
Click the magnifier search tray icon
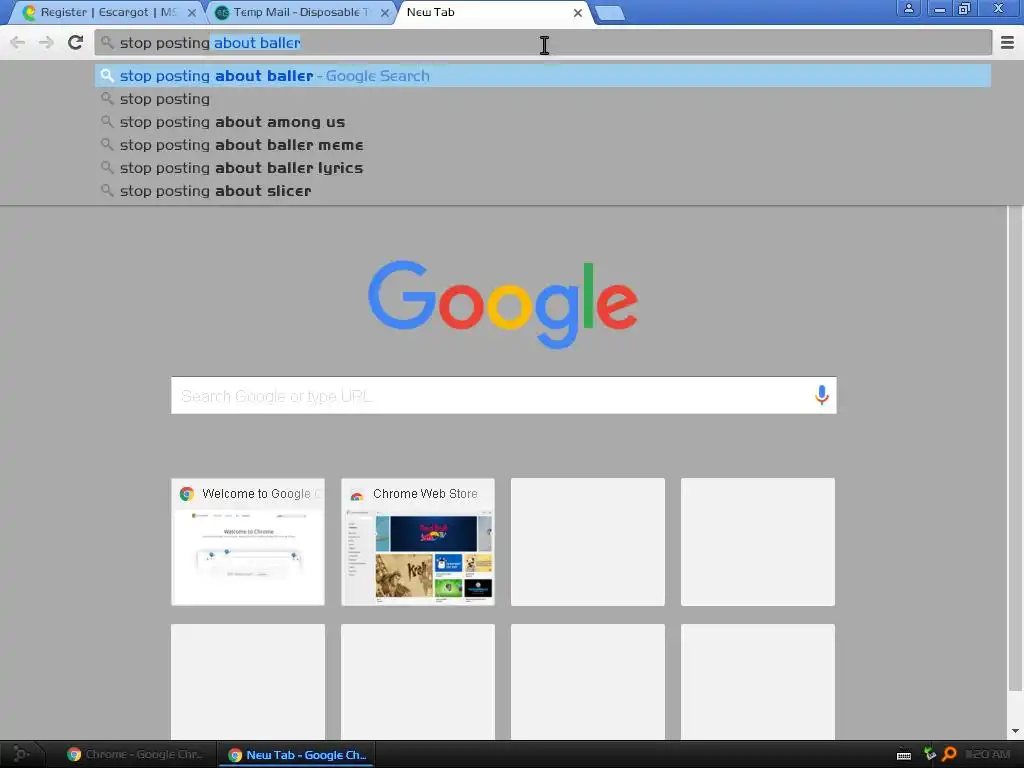pyautogui.click(x=950, y=754)
